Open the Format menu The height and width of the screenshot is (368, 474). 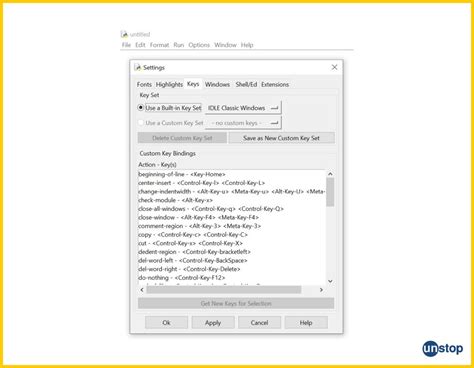tap(159, 45)
